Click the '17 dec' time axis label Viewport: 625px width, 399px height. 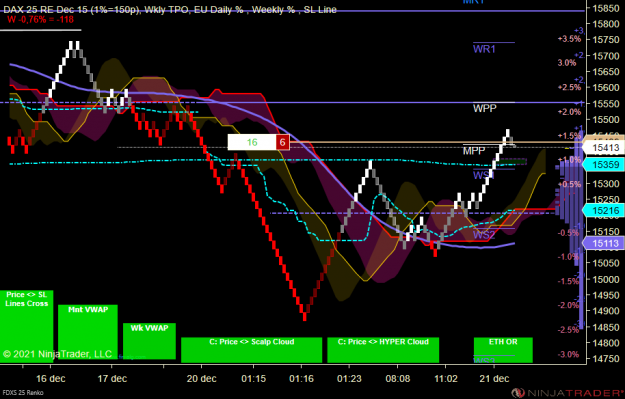click(112, 378)
